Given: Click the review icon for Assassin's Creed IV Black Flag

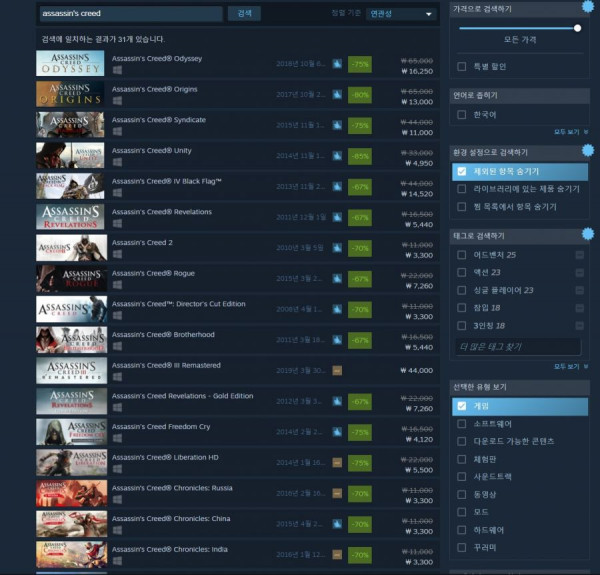Looking at the screenshot, I should [337, 187].
